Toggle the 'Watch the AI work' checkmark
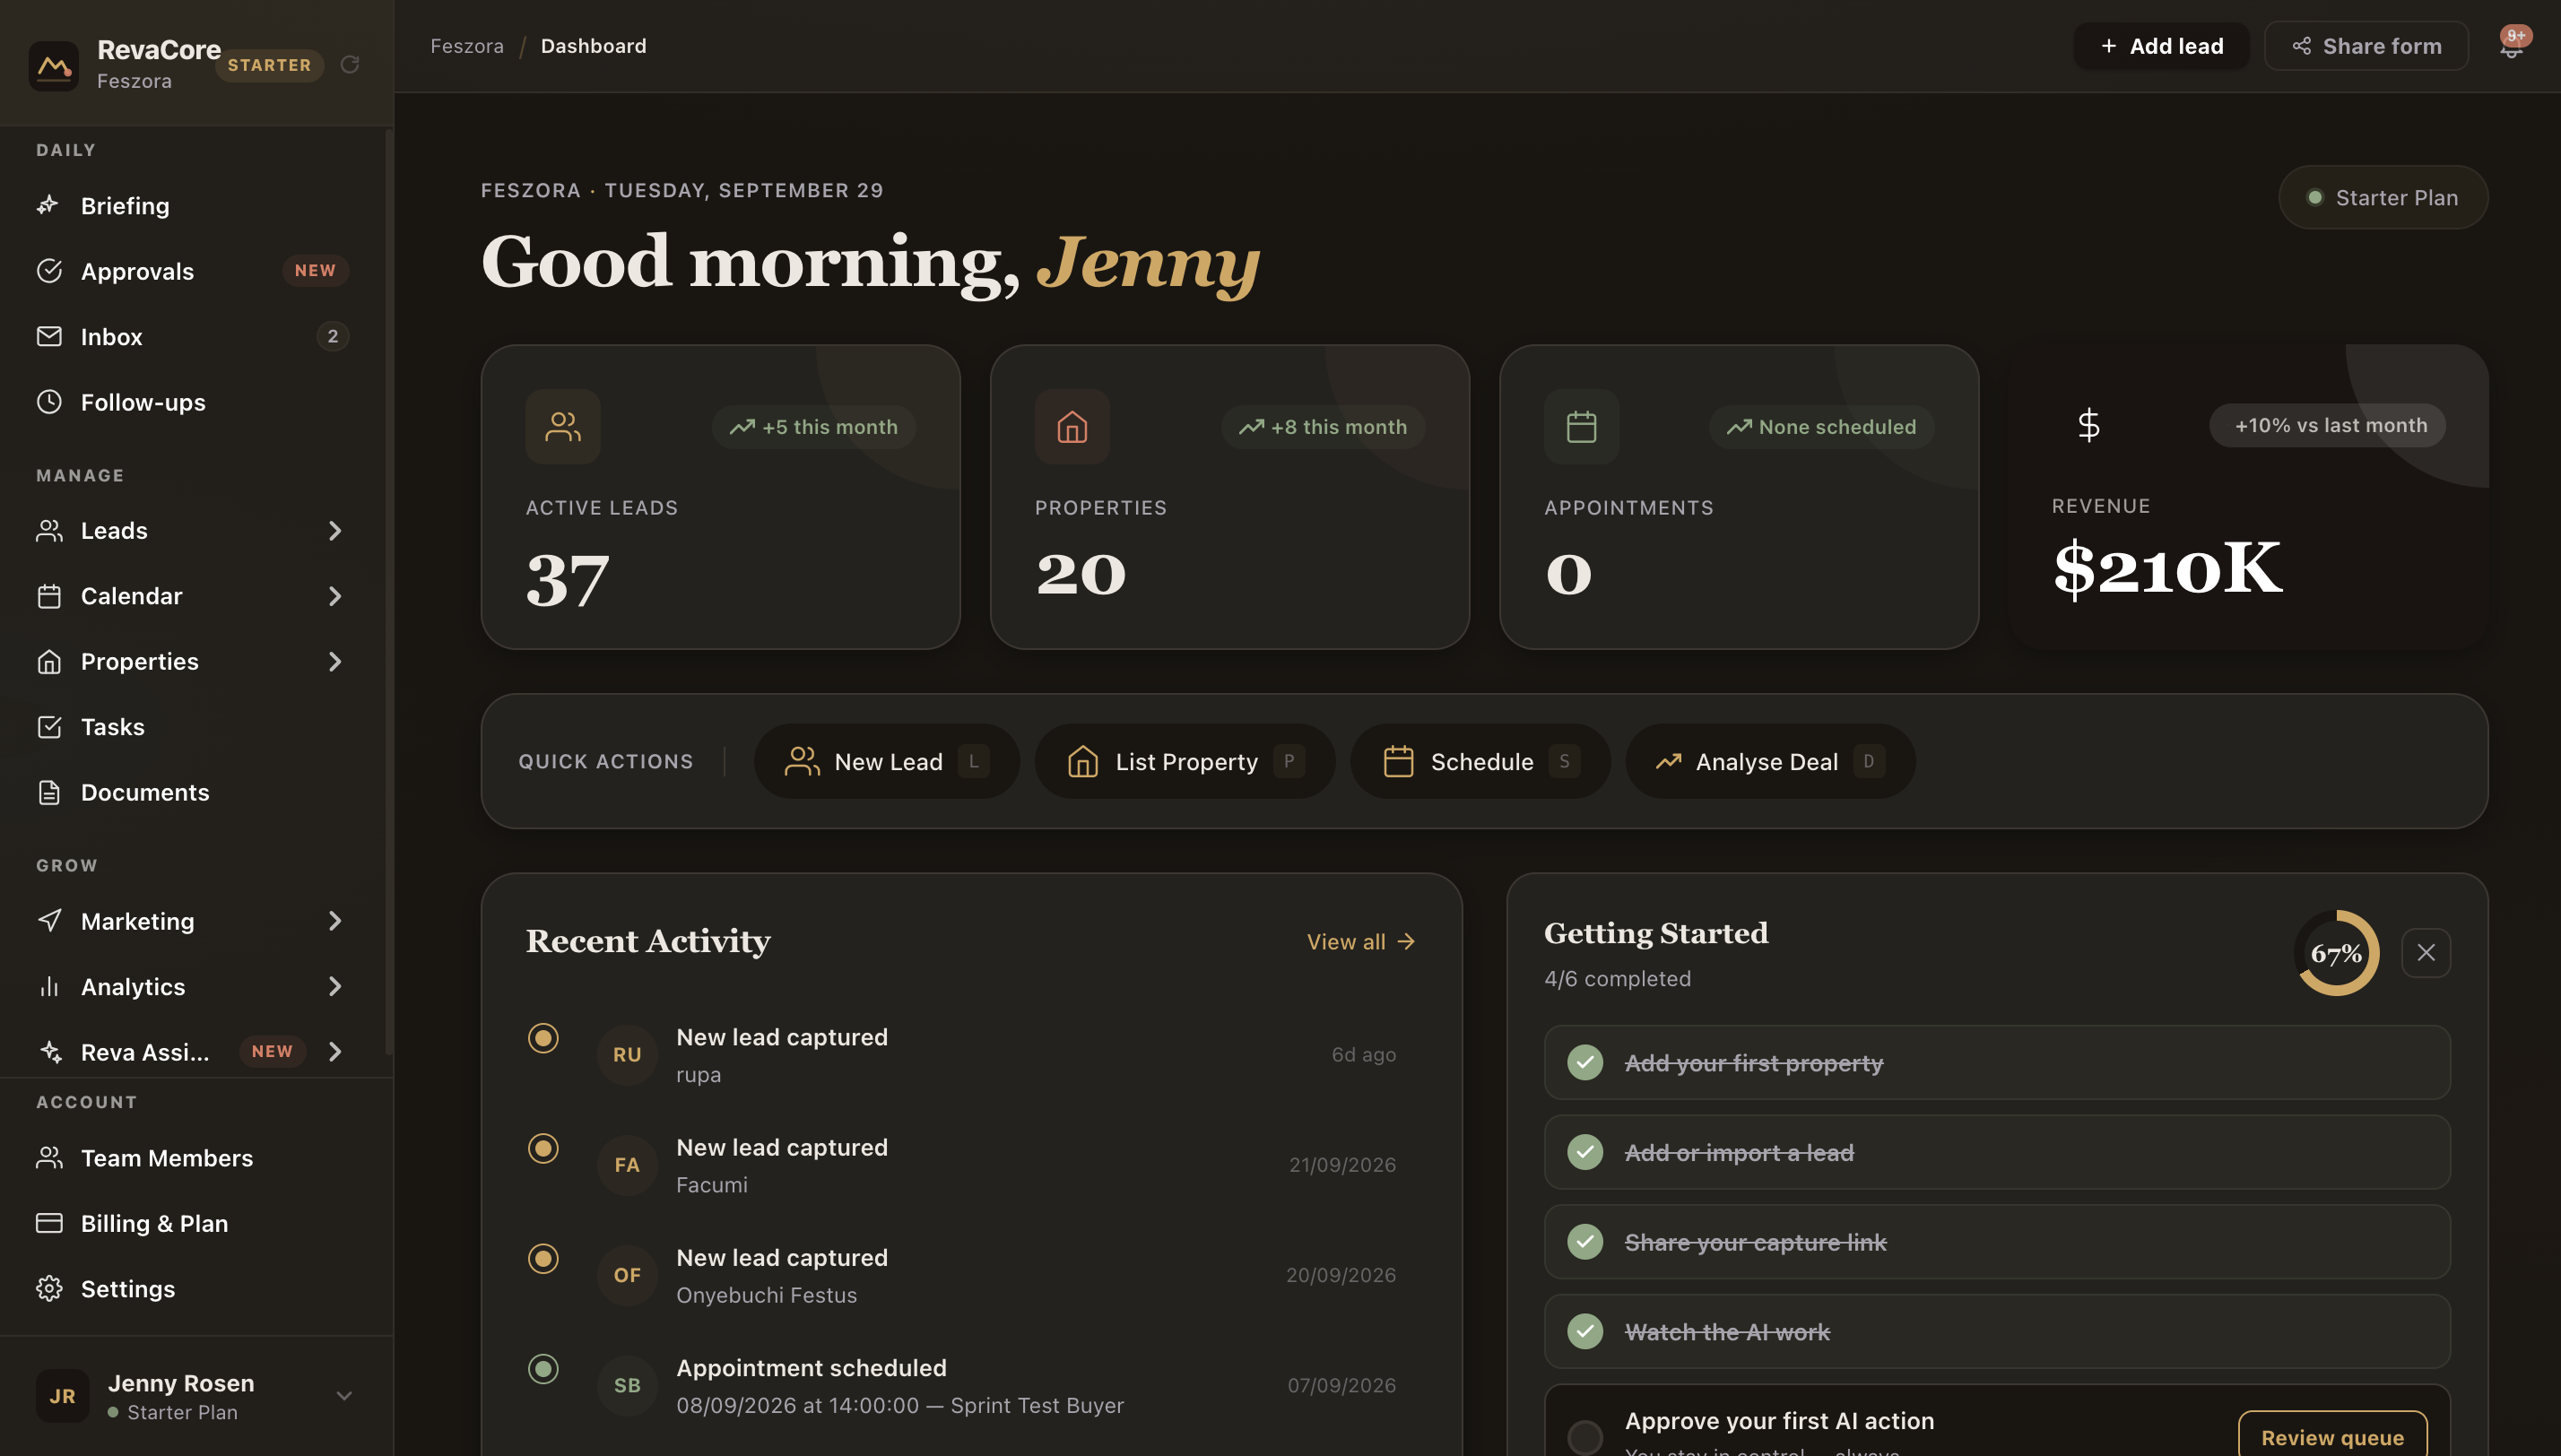The width and height of the screenshot is (2561, 1456). tap(1585, 1331)
